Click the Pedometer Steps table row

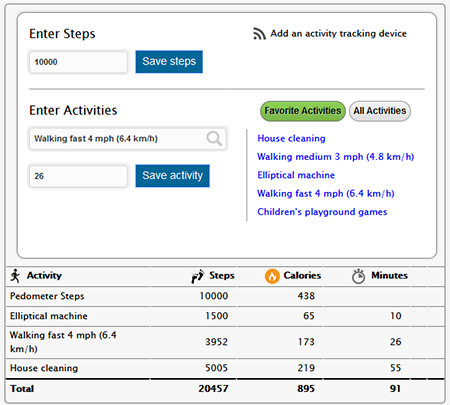tap(225, 296)
